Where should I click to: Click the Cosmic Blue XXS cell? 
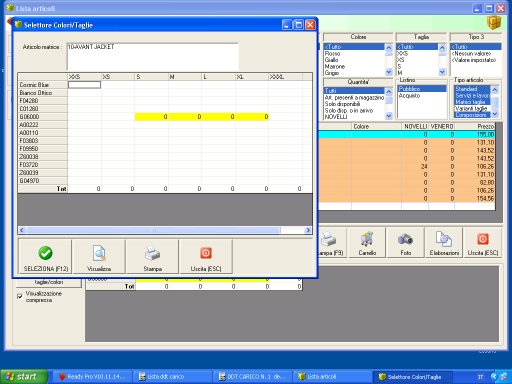tap(84, 85)
